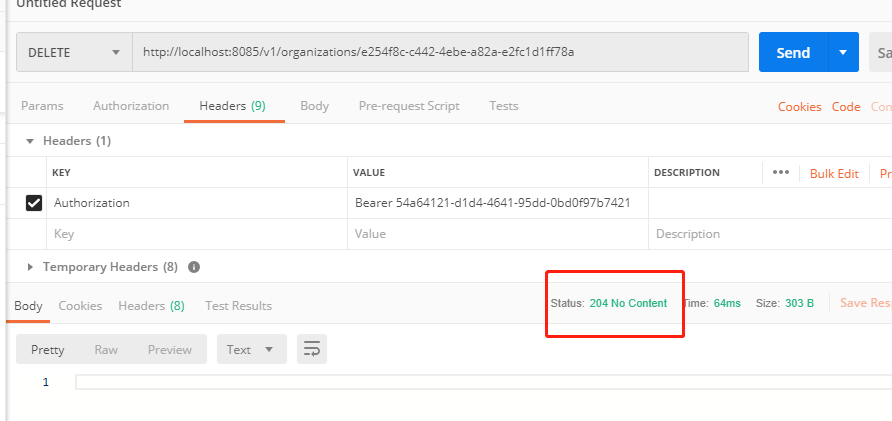
Task: Click the Authorization key cell
Action: tap(197, 203)
